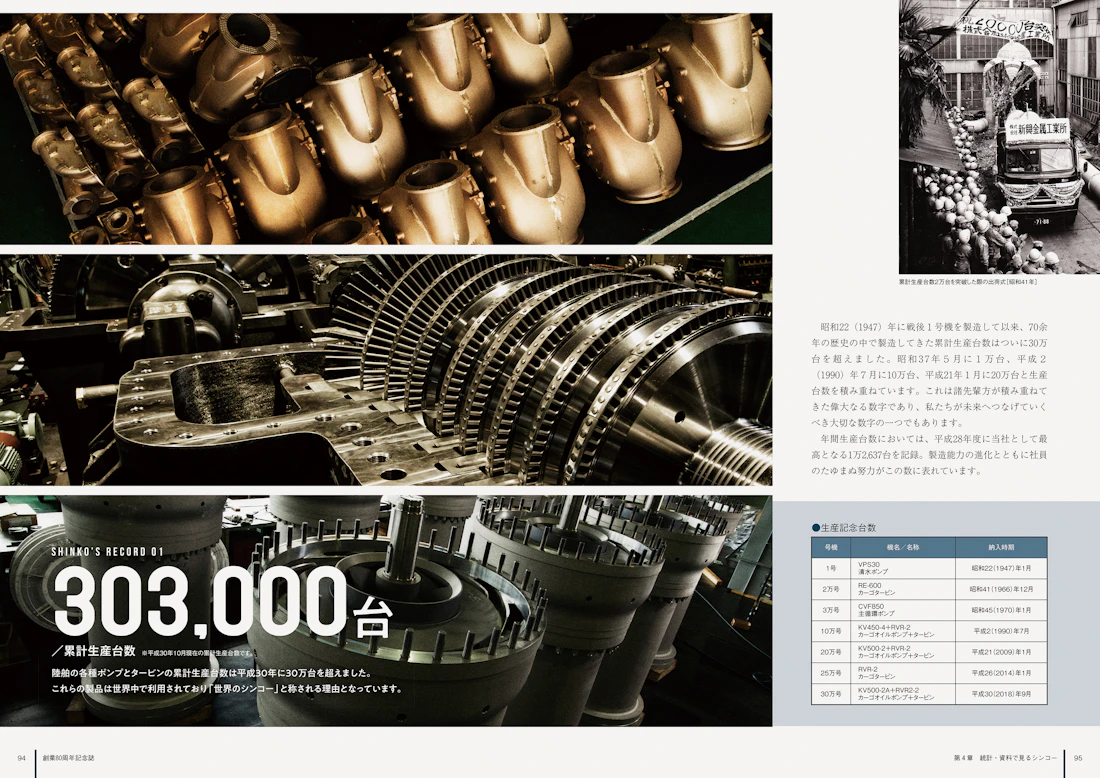Click the body line ending 'べき大切な数字の一つでもあります。'
The image size is (1100, 778).
[x=887, y=423]
